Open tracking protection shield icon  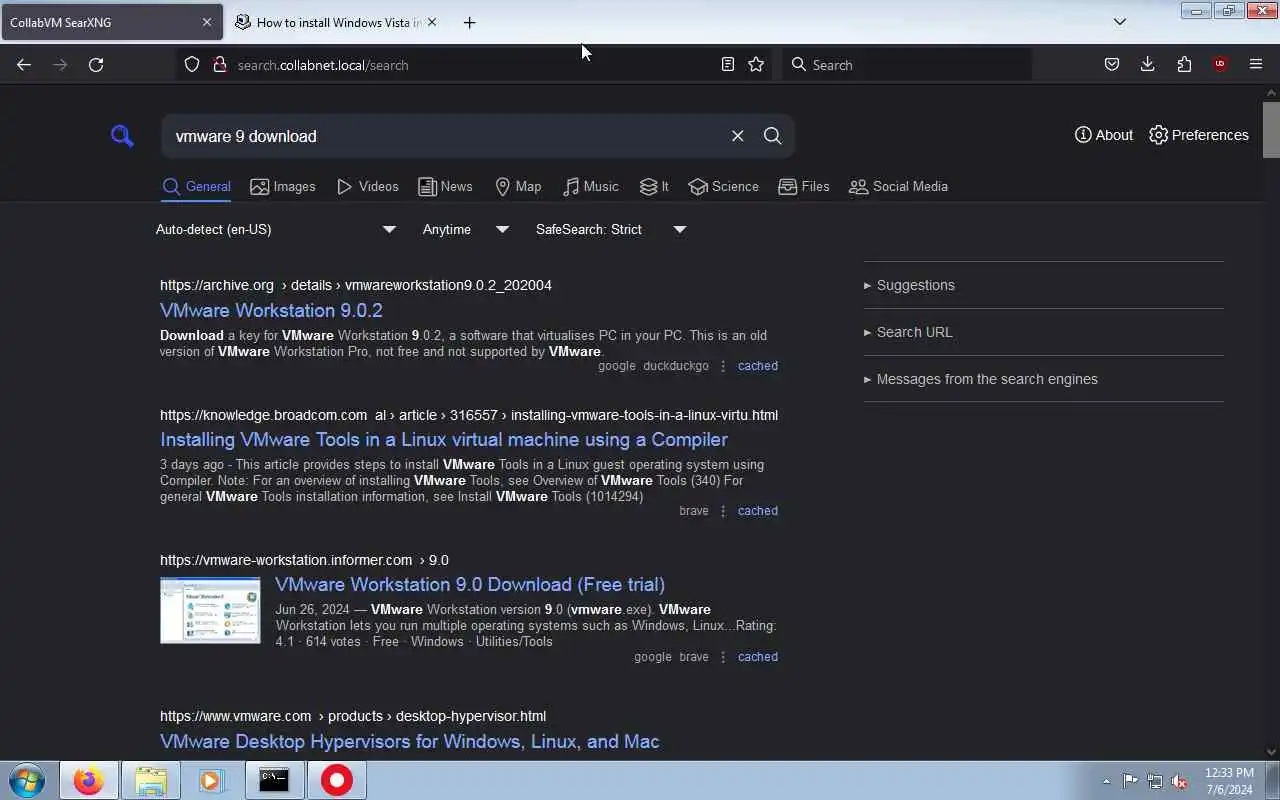193,64
